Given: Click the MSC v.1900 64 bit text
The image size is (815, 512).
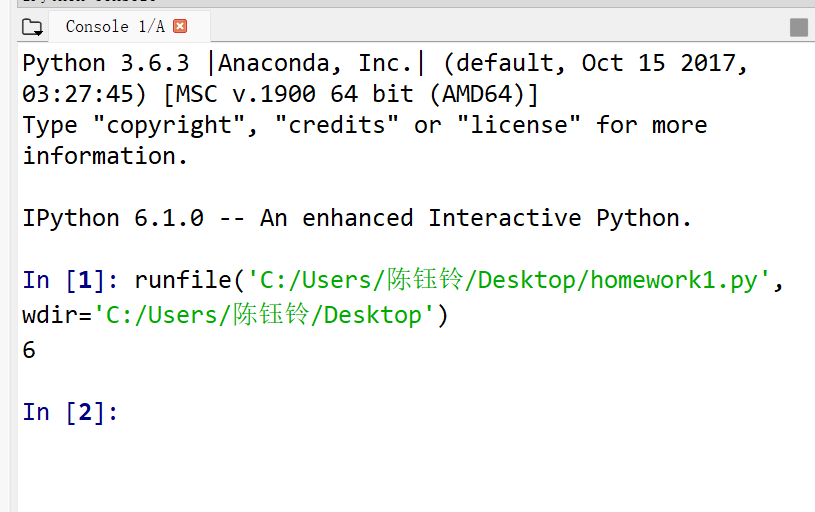Looking at the screenshot, I should (x=294, y=95).
